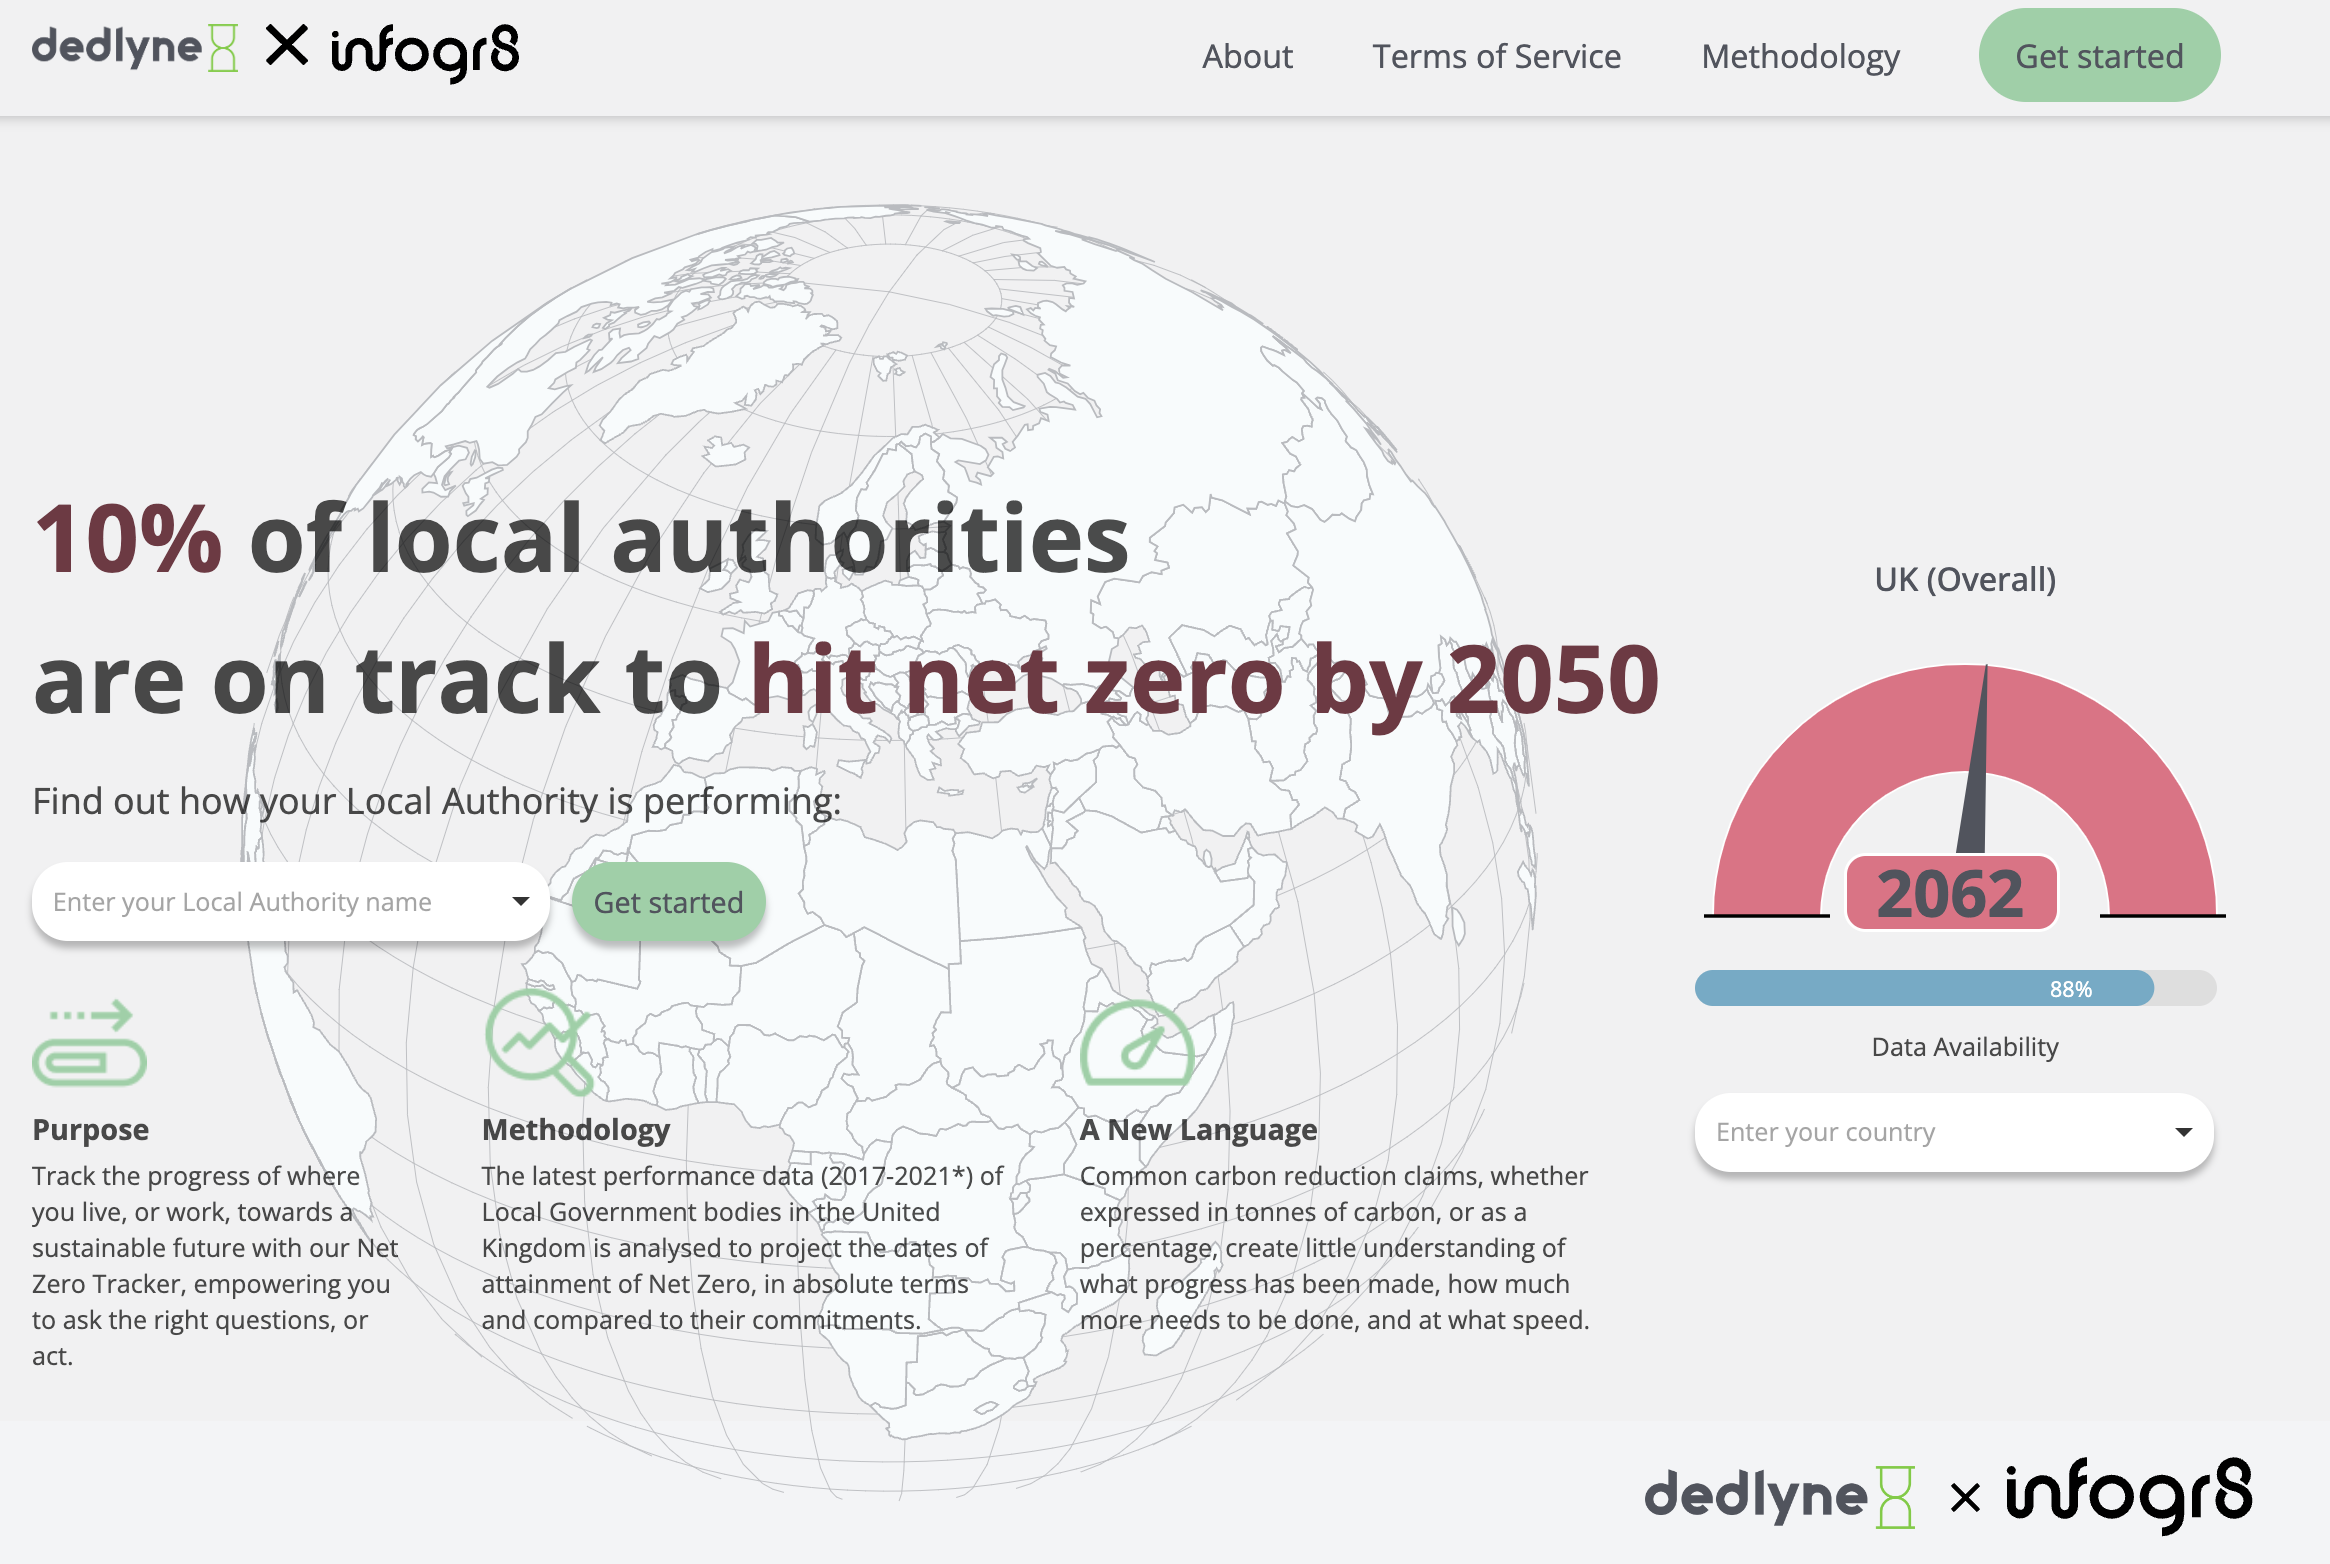2330x1564 pixels.
Task: Click the 88% Data Availability bar
Action: click(1925, 988)
